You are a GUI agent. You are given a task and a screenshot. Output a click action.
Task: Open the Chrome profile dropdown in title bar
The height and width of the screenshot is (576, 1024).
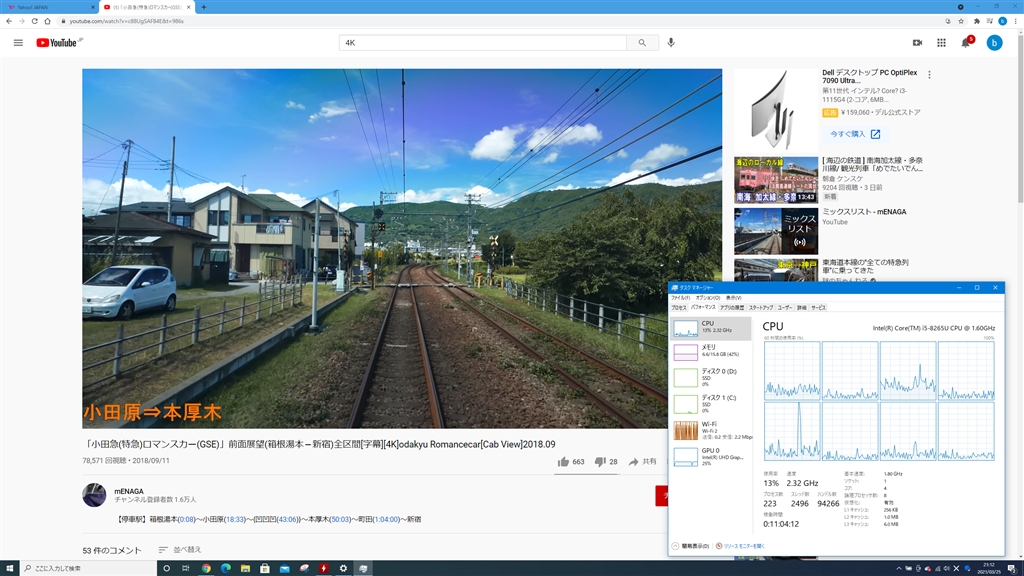coord(961,7)
